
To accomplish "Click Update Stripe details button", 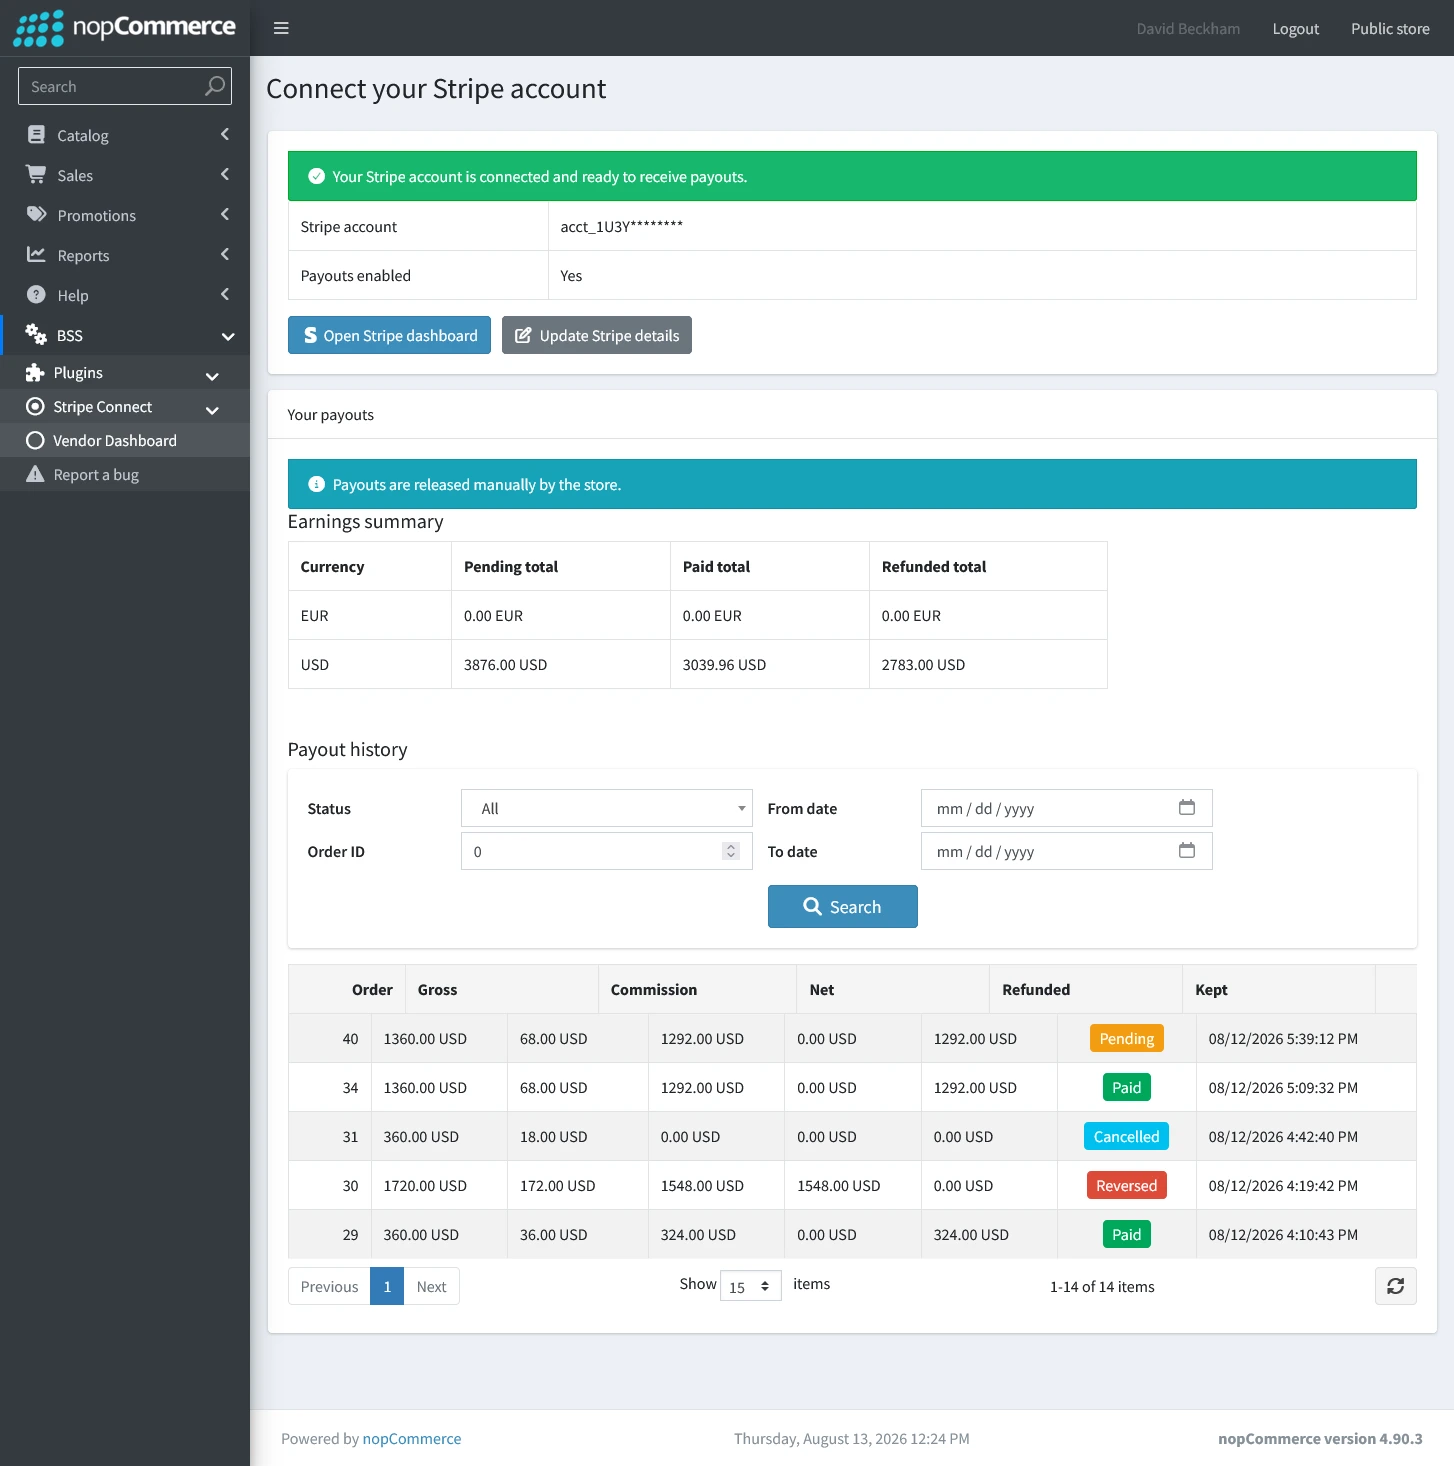I will (597, 336).
